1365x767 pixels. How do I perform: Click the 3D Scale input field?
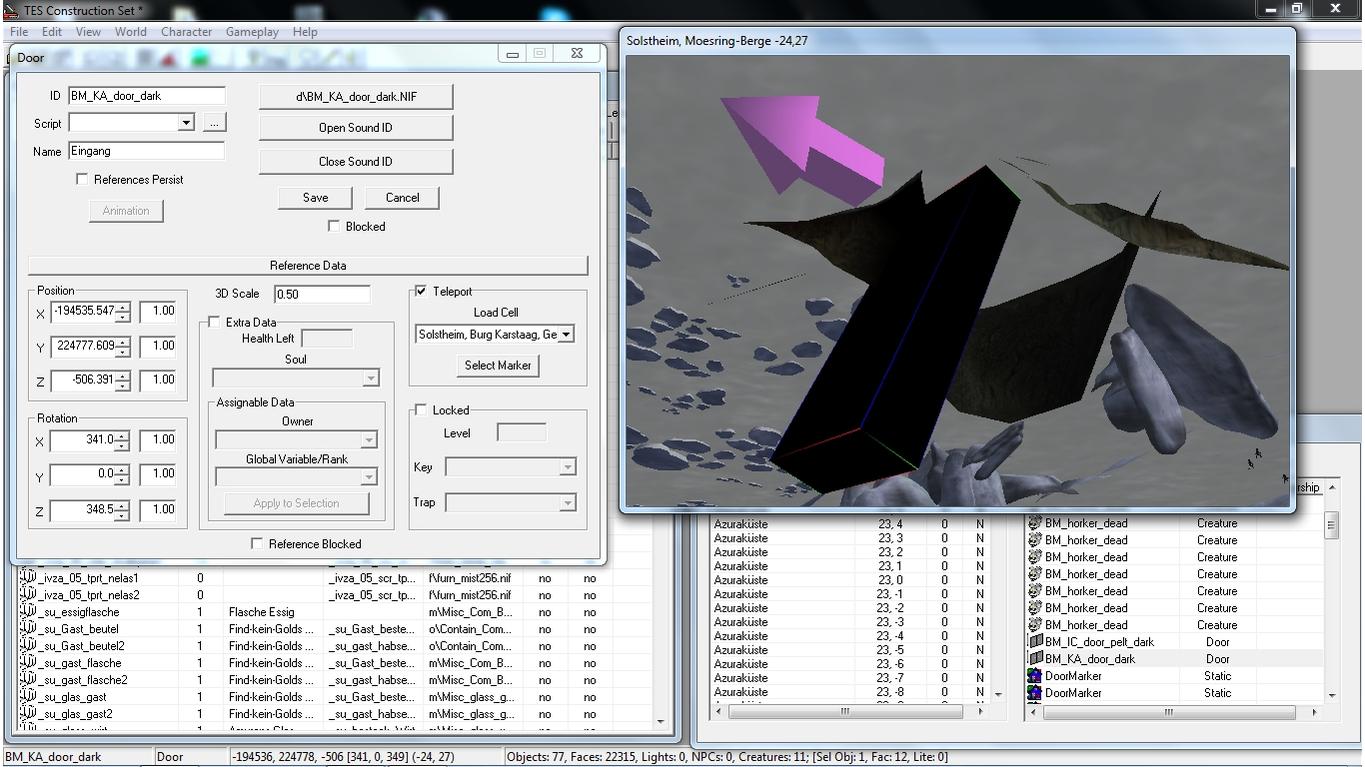(321, 294)
